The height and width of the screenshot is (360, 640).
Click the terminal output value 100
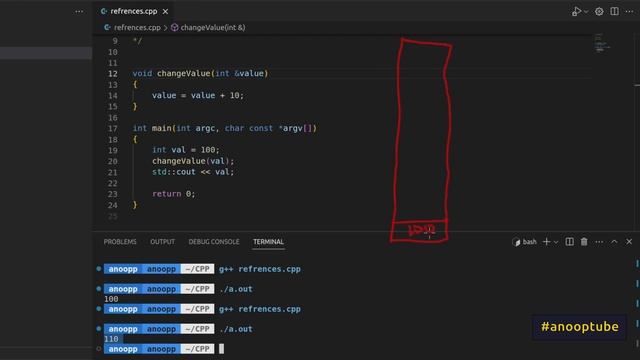(x=111, y=299)
